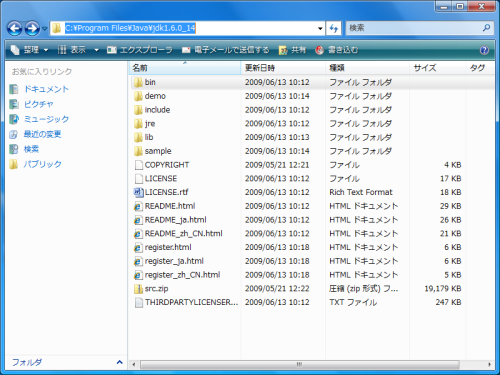Expand the 表示 view options arrow

pyautogui.click(x=96, y=50)
